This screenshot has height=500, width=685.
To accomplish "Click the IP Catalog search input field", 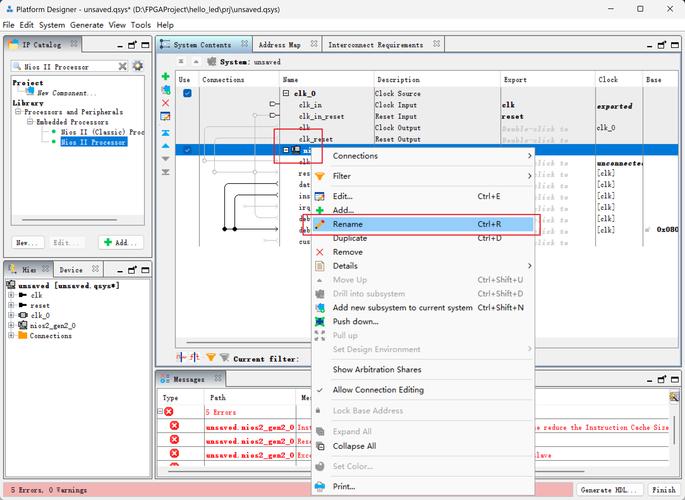I will [x=70, y=66].
